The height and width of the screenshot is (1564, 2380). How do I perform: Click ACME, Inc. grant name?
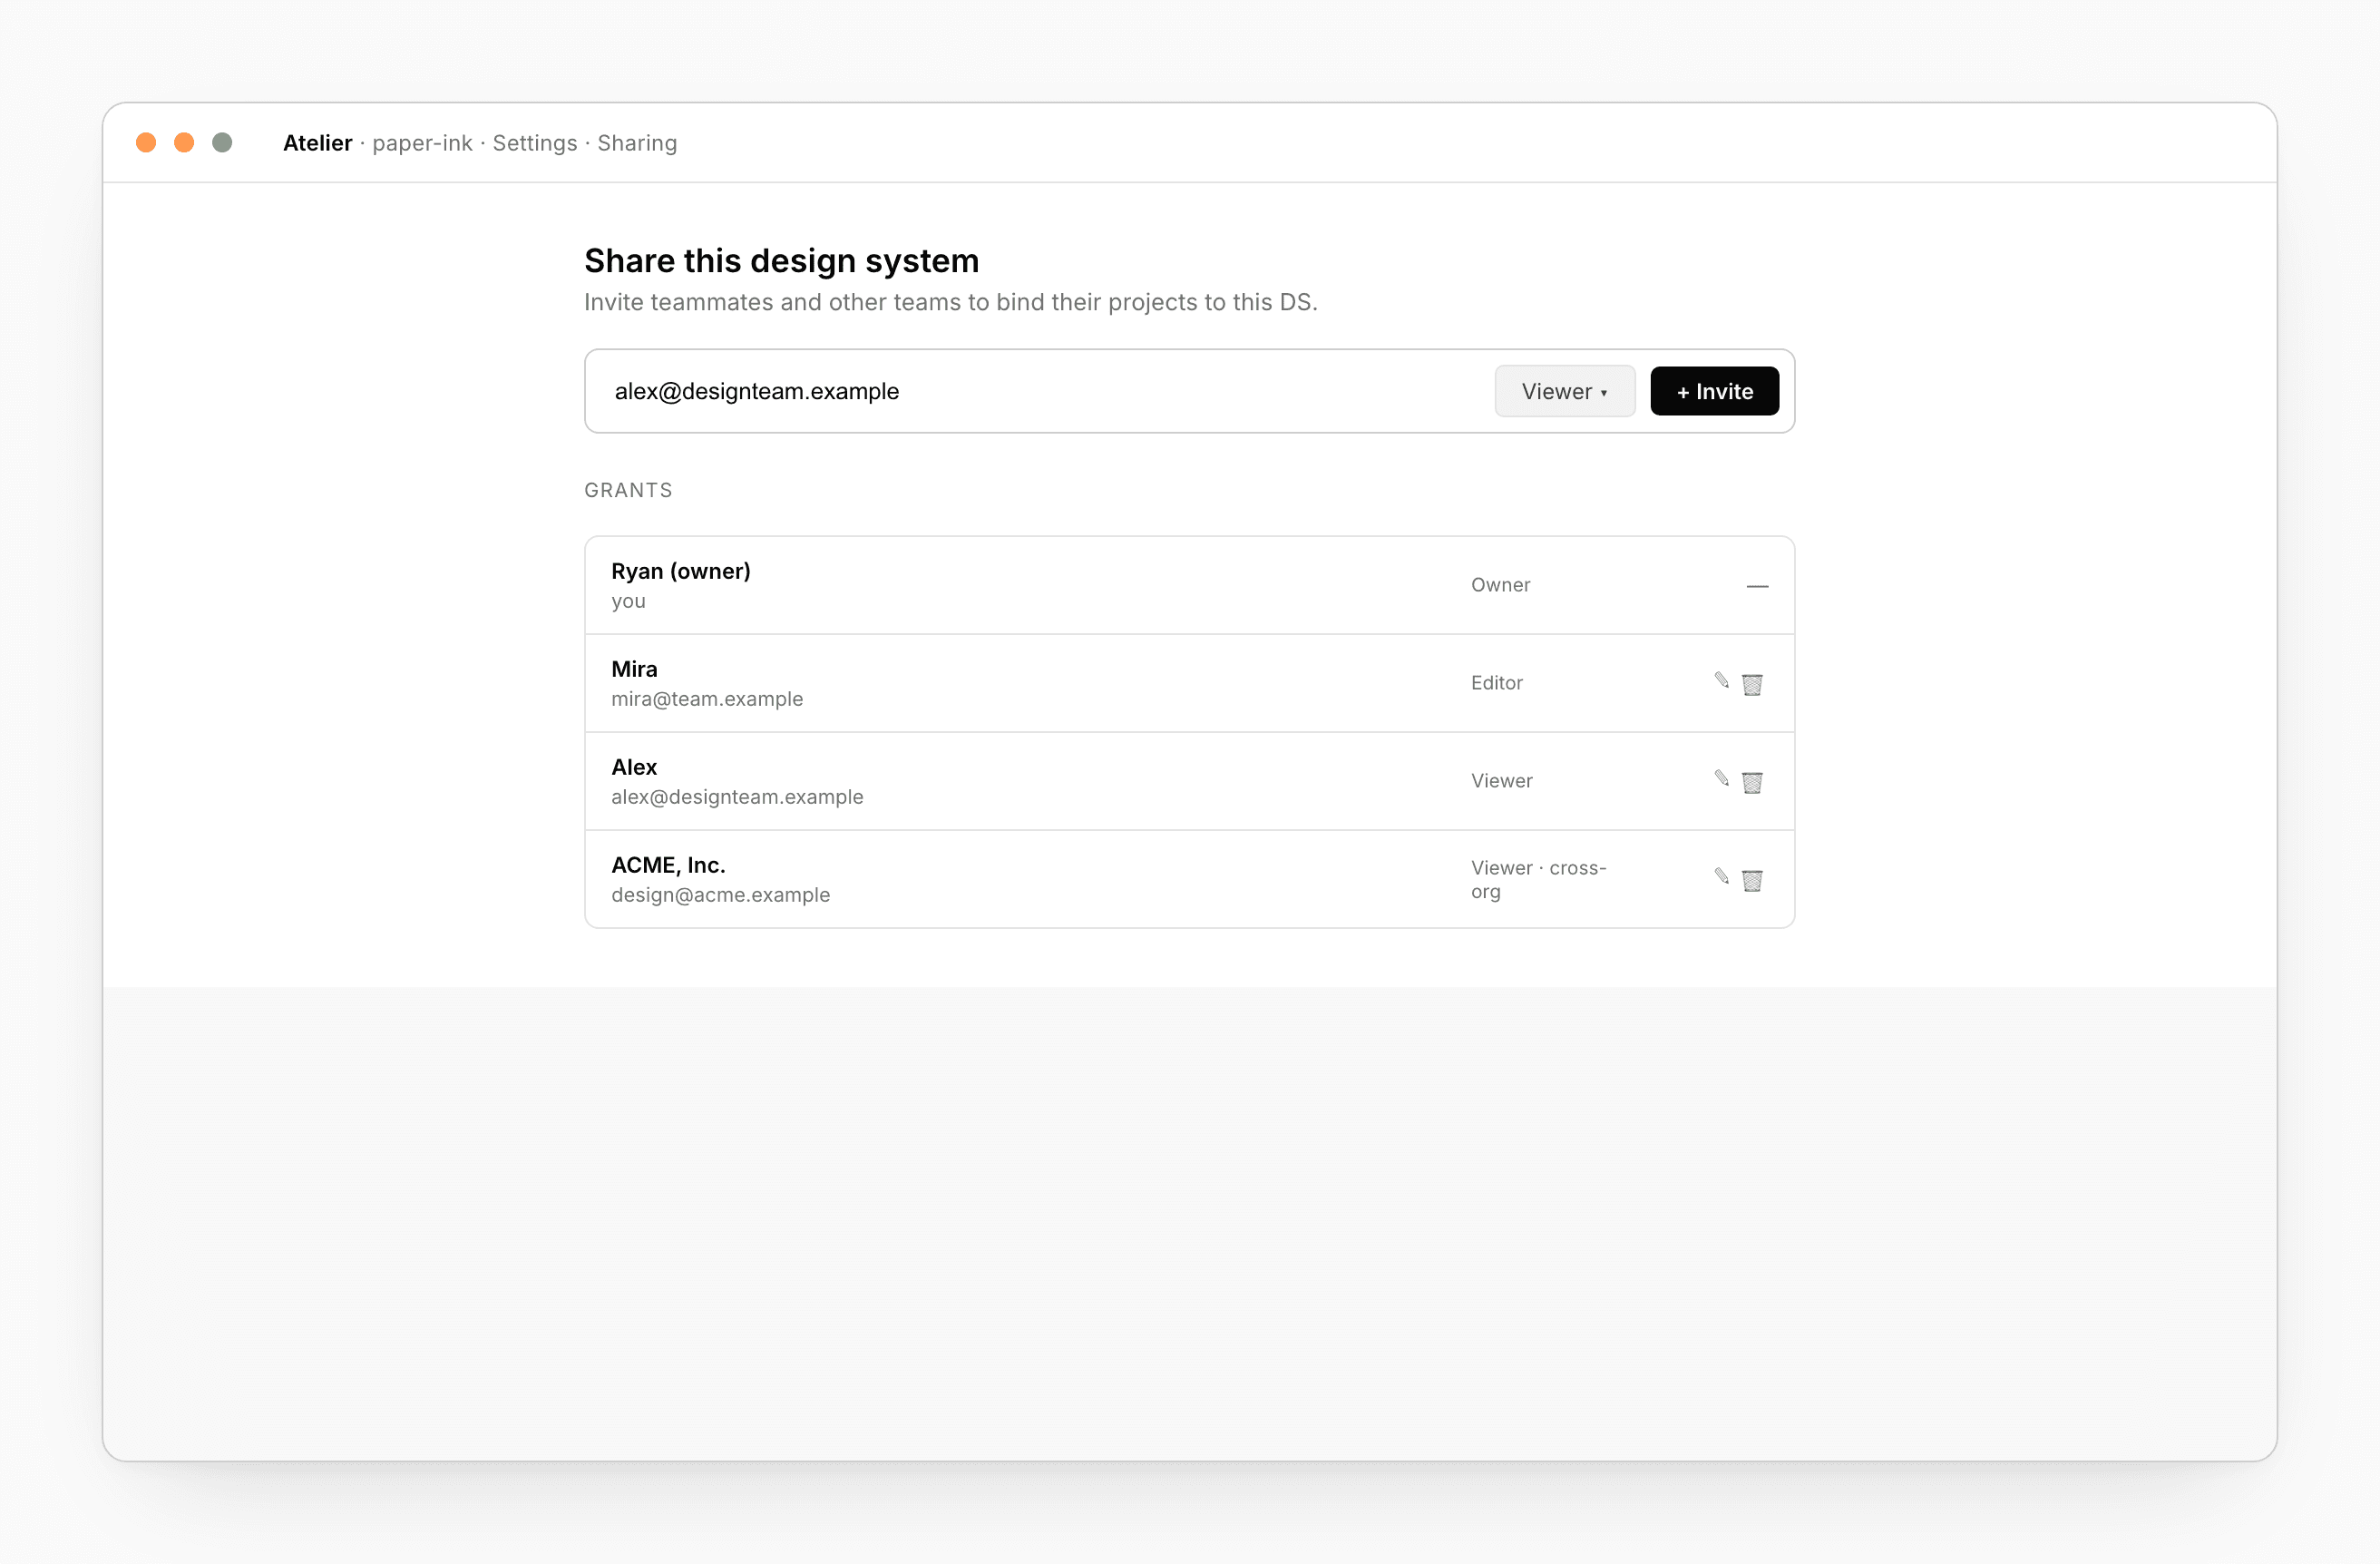point(668,865)
